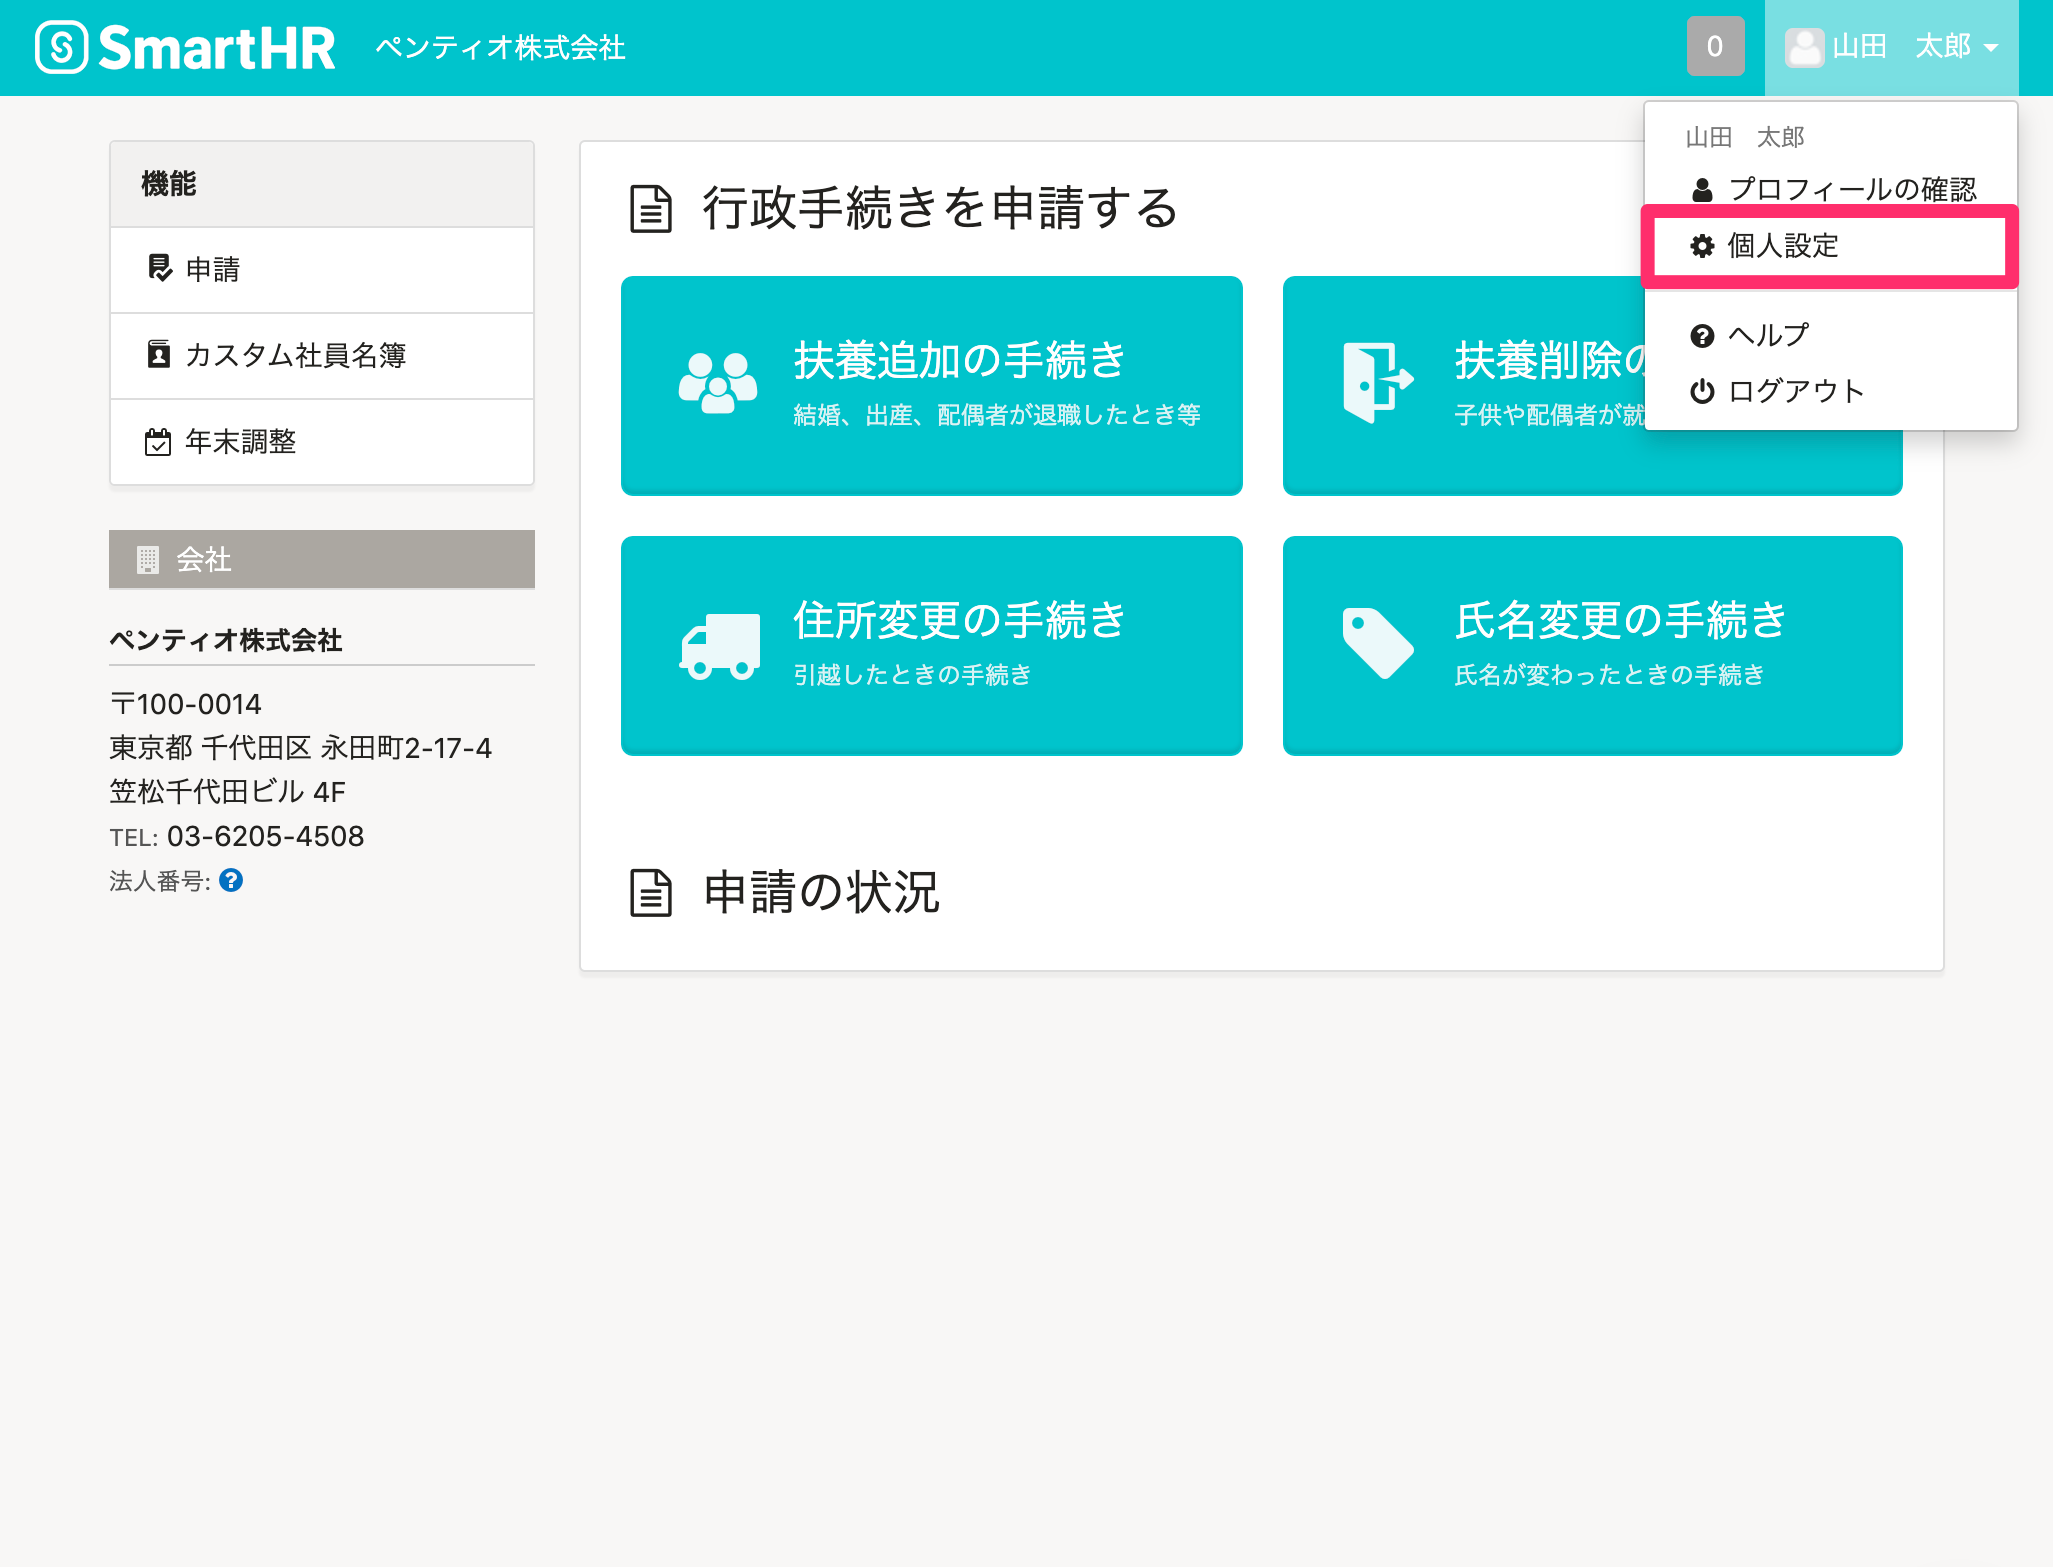
Task: Select ログアウト to sign out
Action: (x=1832, y=391)
